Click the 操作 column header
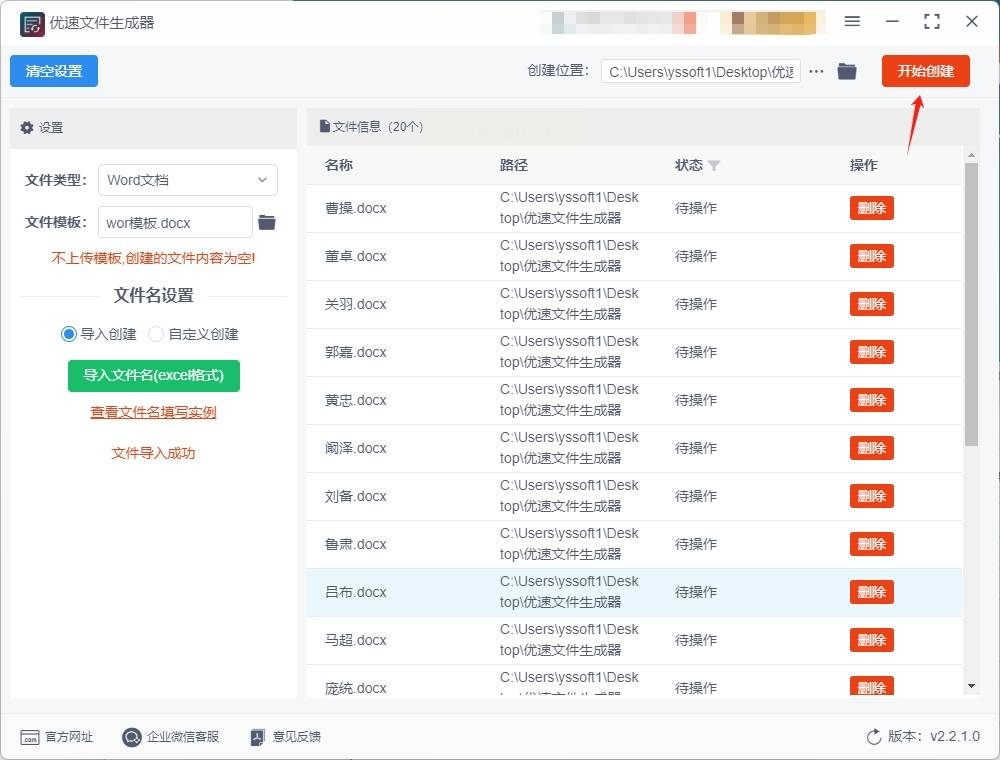This screenshot has width=1000, height=760. [864, 165]
